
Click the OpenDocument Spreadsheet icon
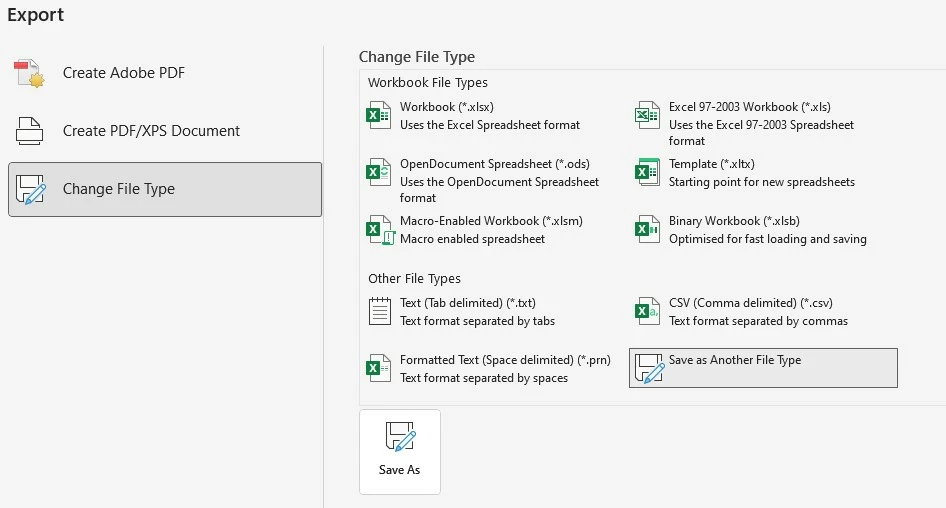[379, 173]
